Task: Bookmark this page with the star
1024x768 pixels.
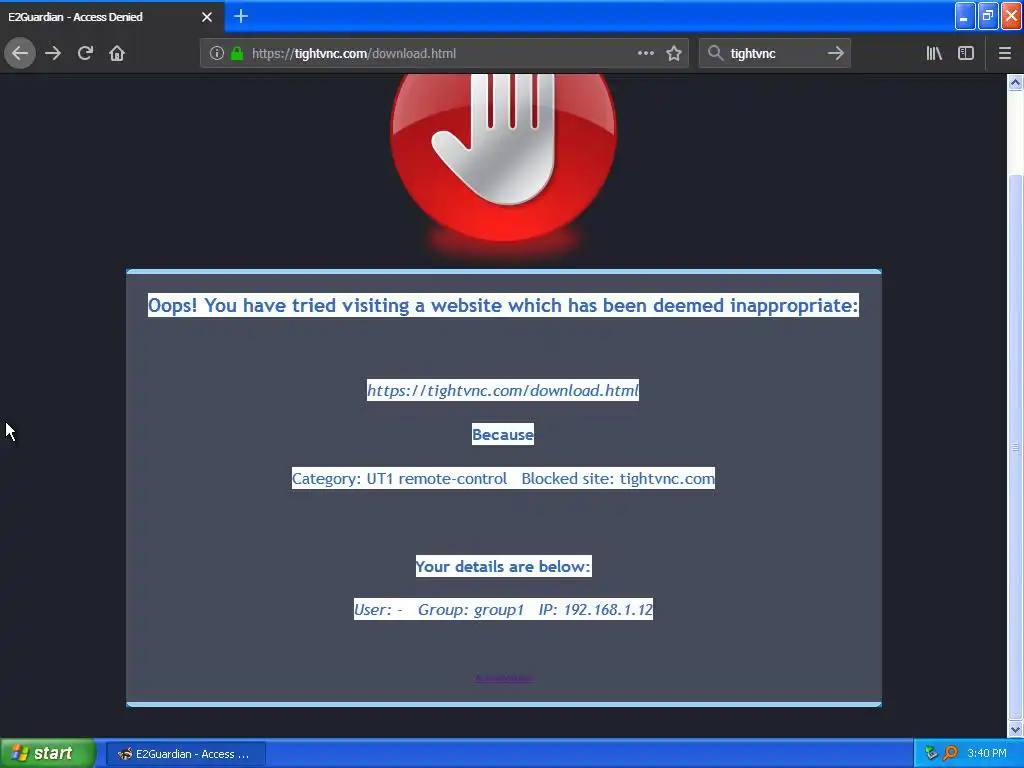Action: point(674,54)
